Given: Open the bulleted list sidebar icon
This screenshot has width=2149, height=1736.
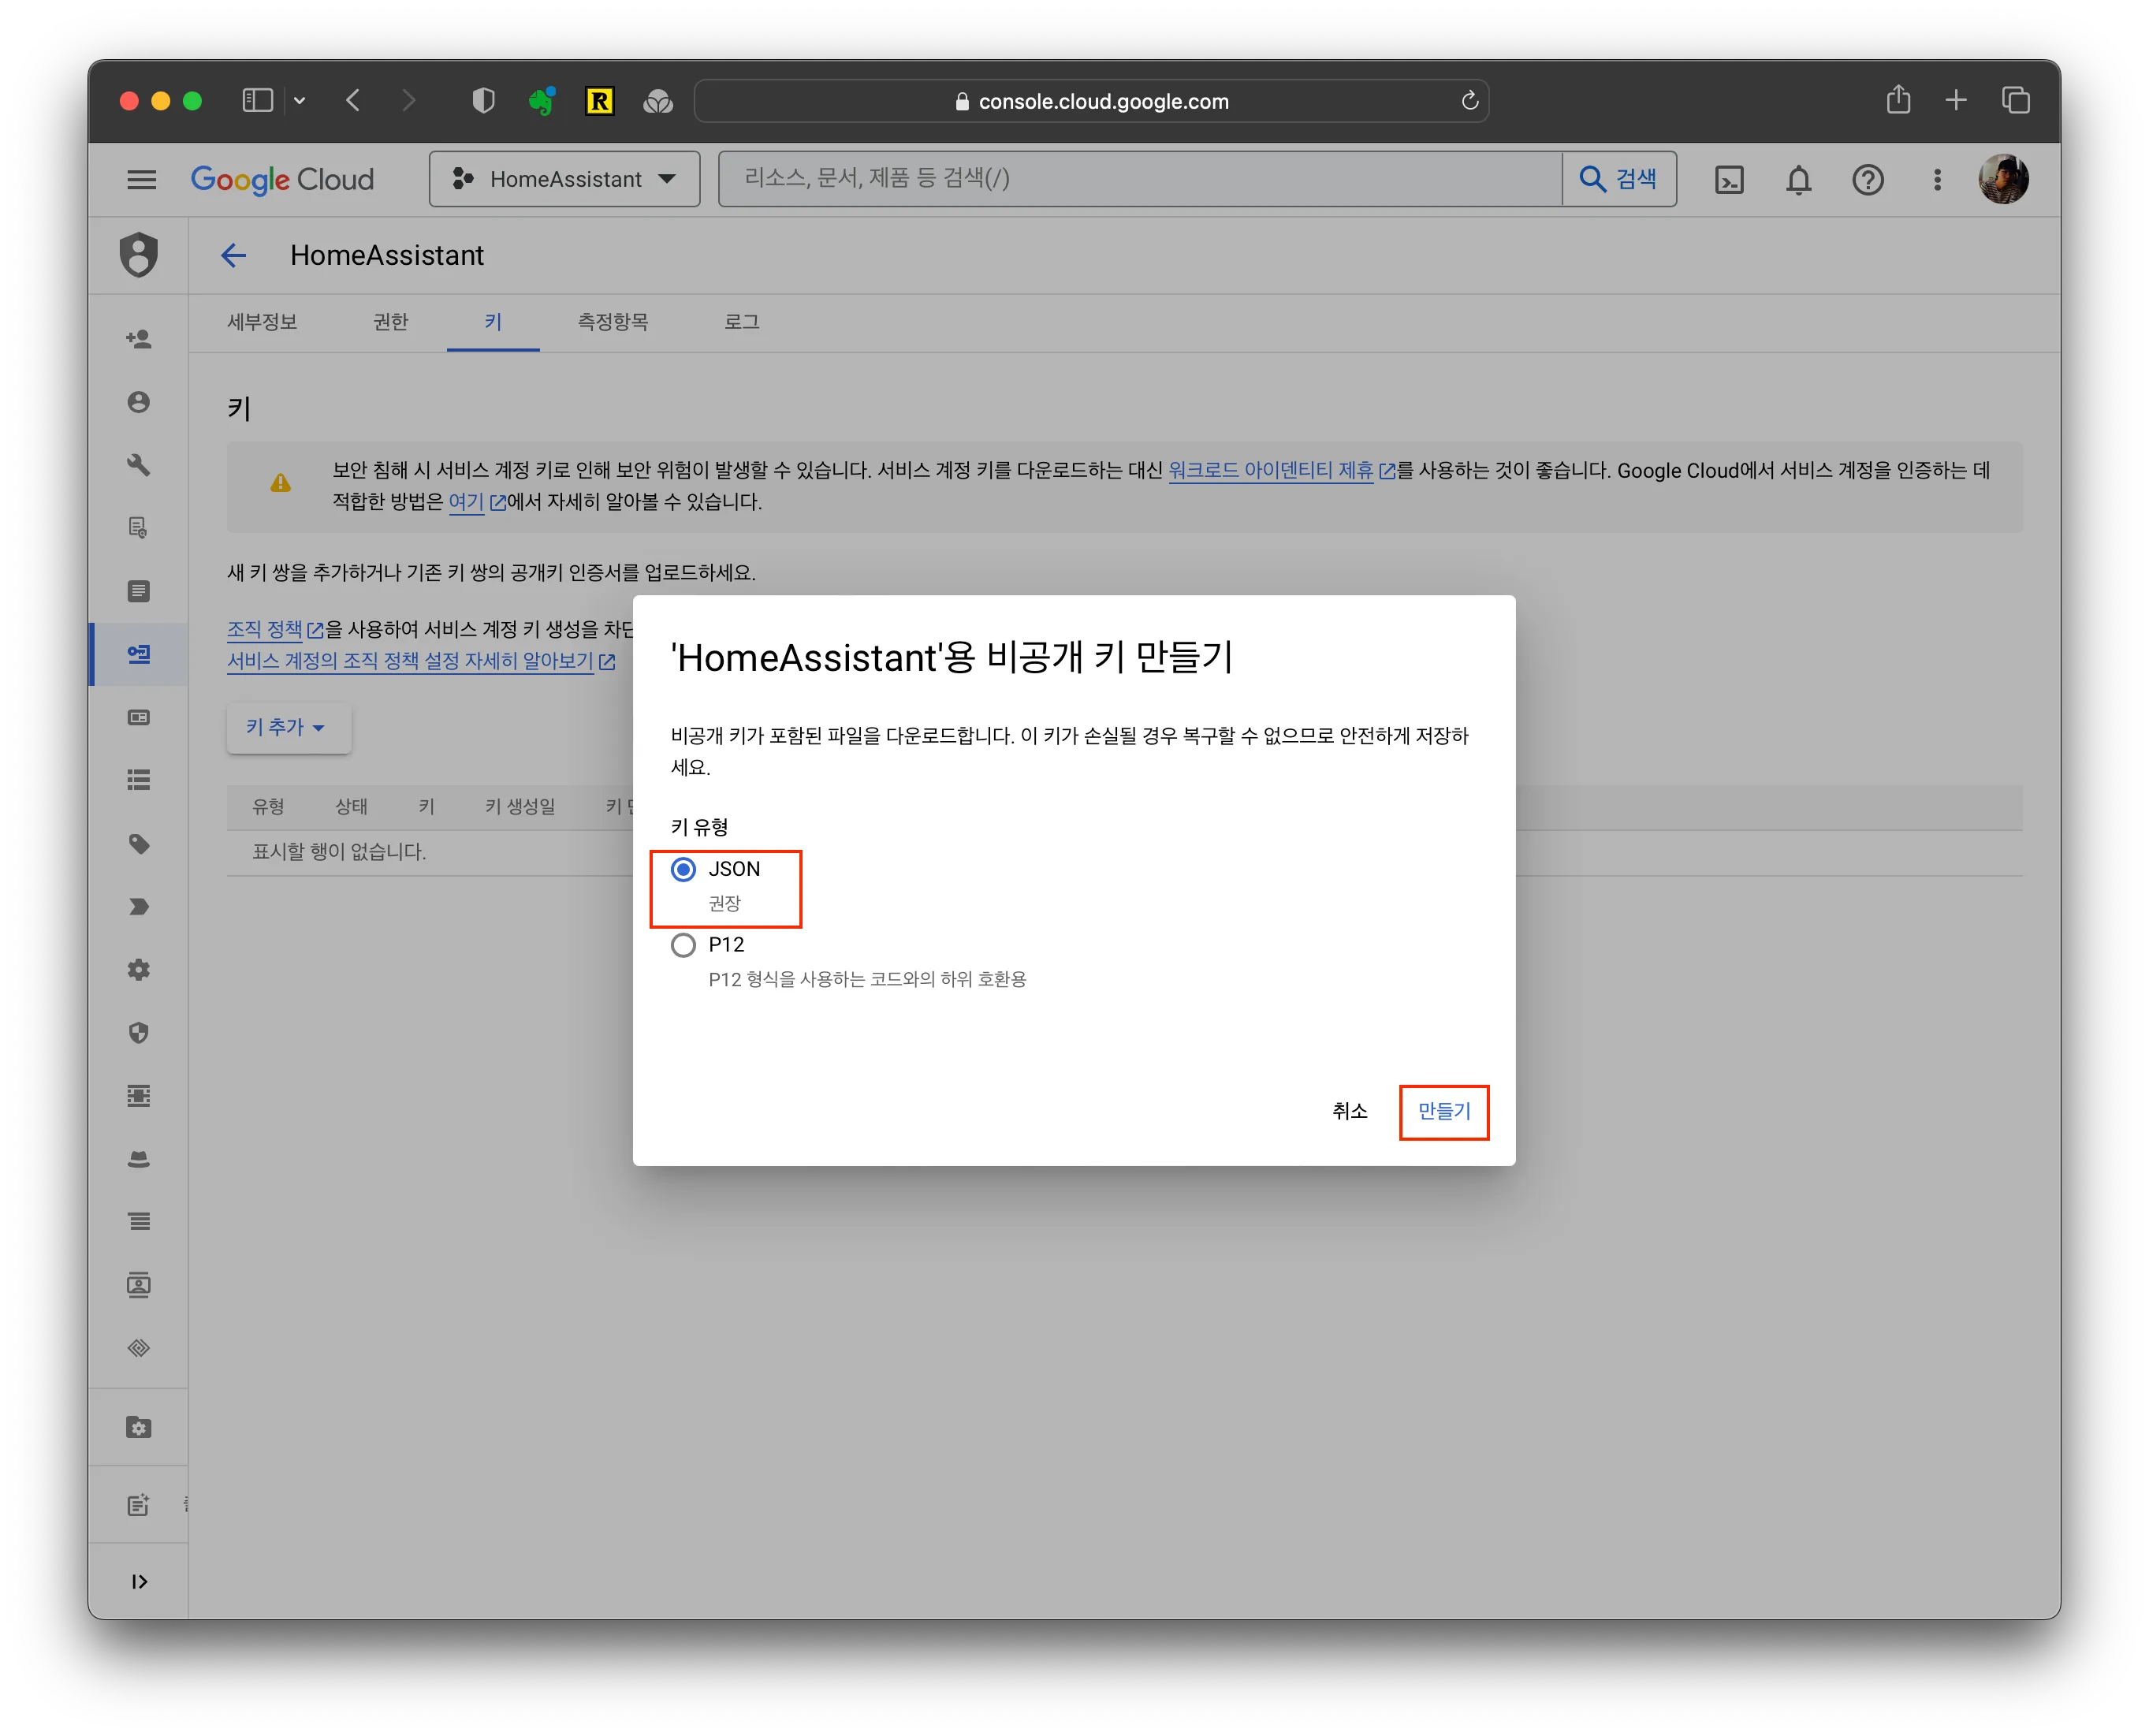Looking at the screenshot, I should pos(139,780).
